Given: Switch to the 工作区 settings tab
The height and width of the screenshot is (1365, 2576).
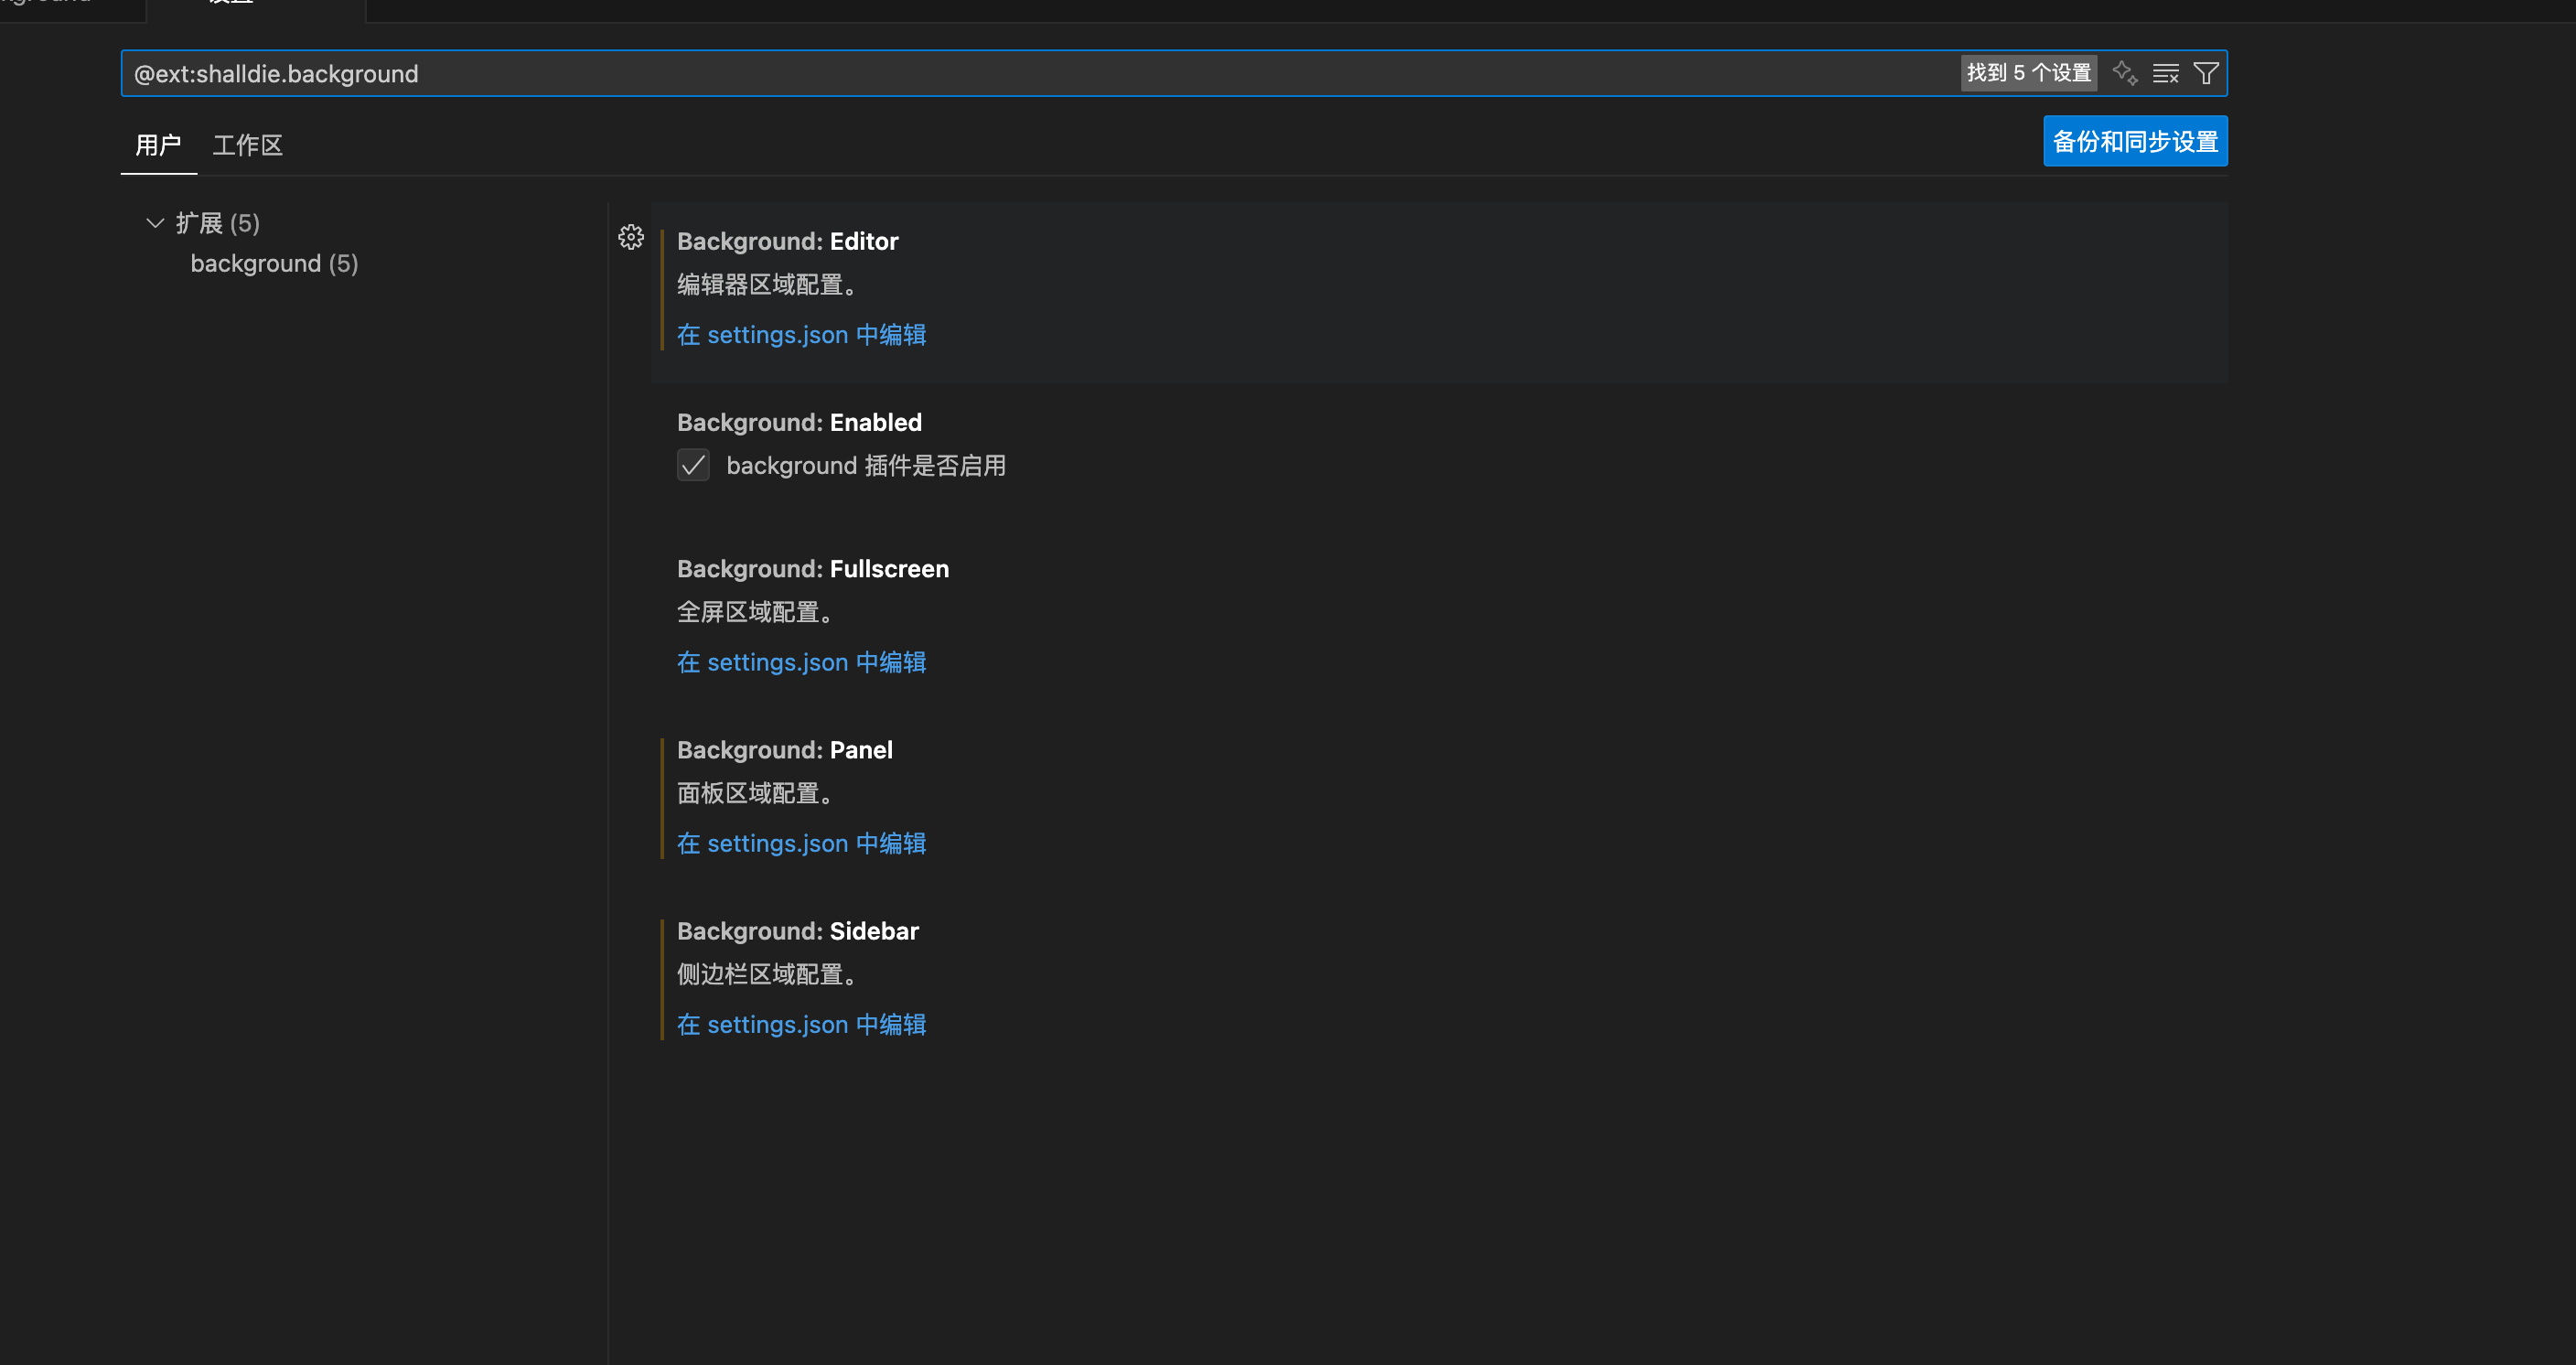Looking at the screenshot, I should pyautogui.click(x=246, y=145).
